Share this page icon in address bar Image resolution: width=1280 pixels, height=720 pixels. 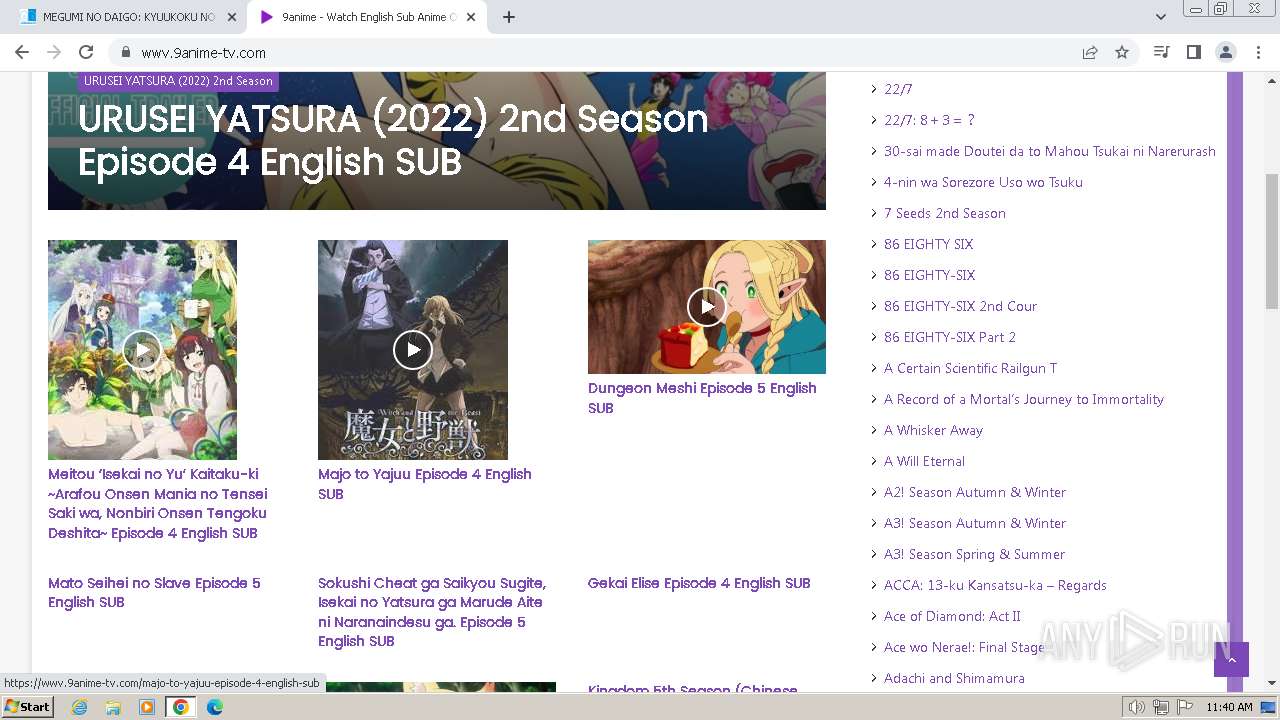1090,53
